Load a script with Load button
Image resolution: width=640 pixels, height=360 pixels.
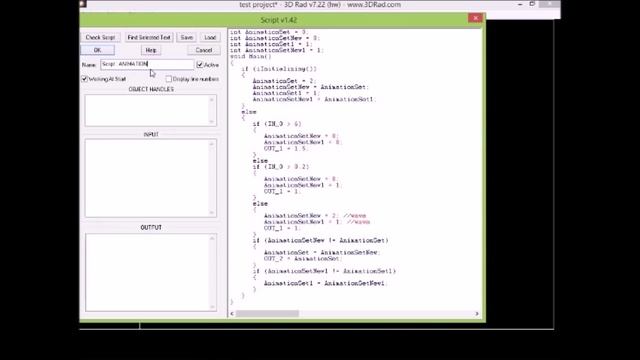[x=210, y=38]
